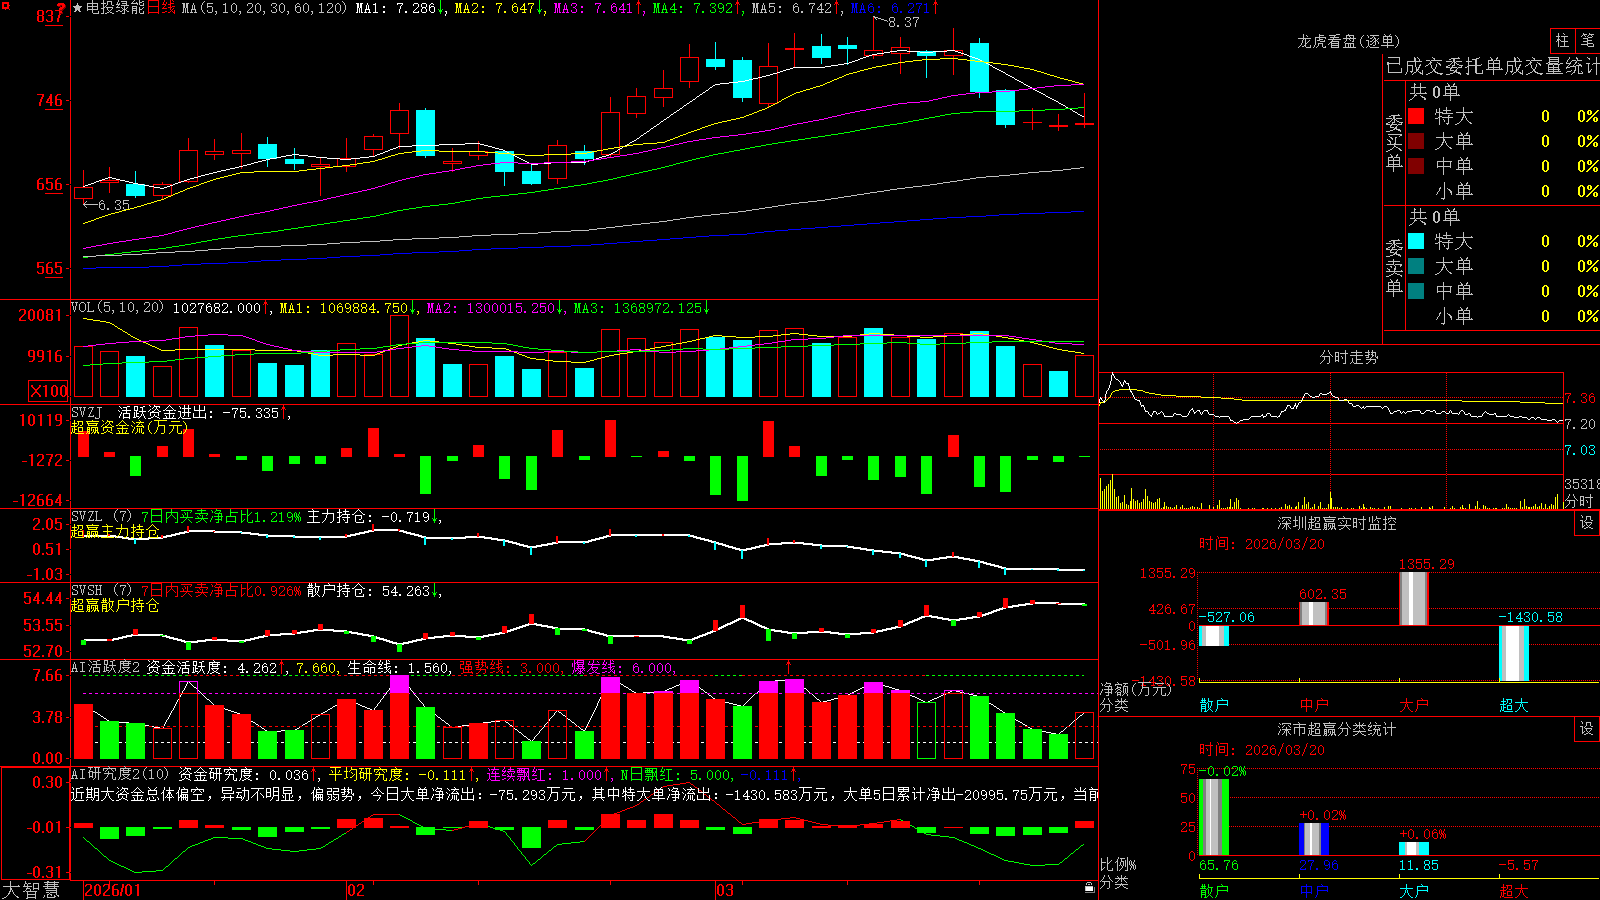
Task: Click the intraday price label 7.36
Action: click(x=1580, y=398)
